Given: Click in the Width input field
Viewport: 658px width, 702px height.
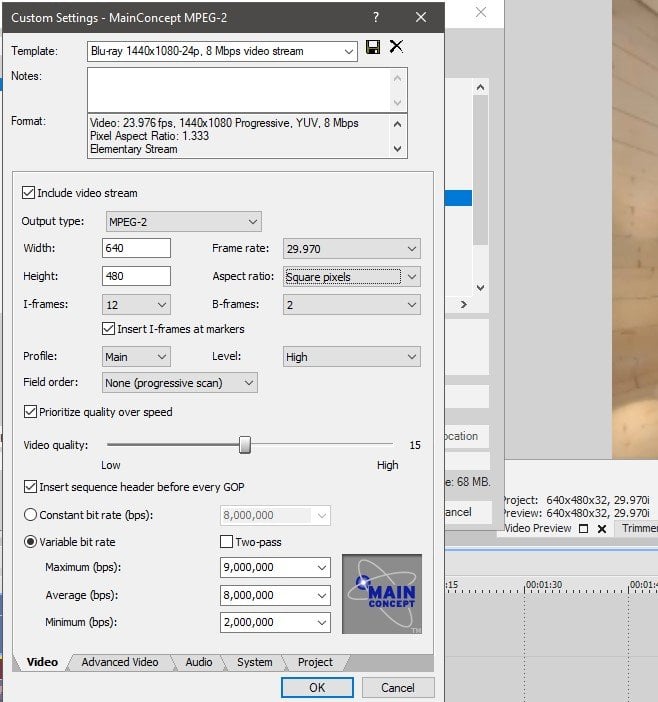Looking at the screenshot, I should point(136,248).
